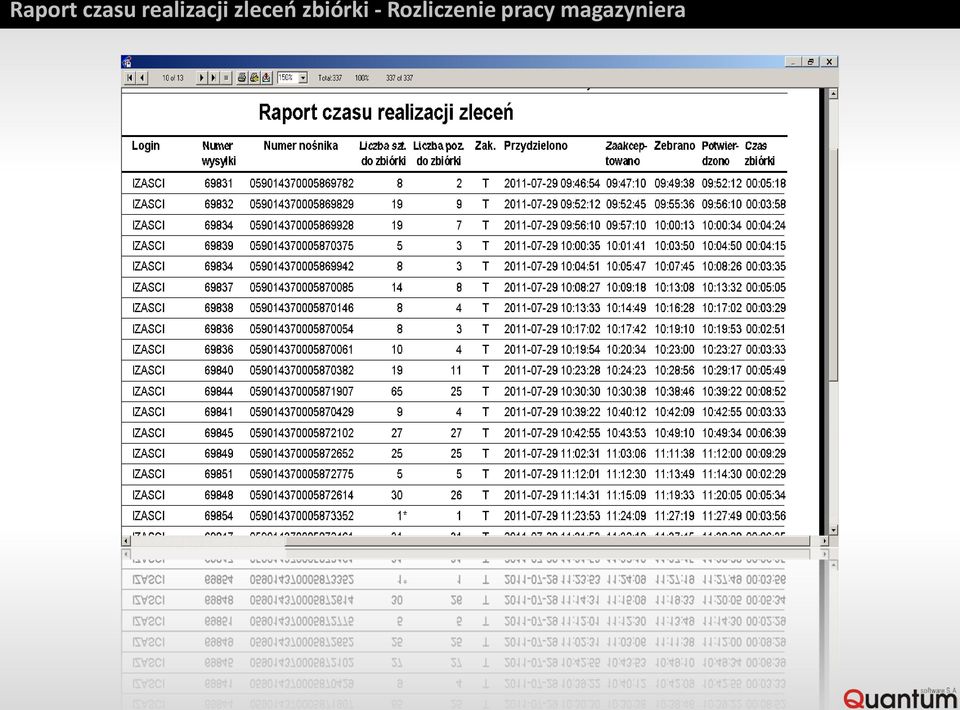The image size is (960, 710).
Task: Click the 'Numer nośnika' column header
Action: coord(301,146)
